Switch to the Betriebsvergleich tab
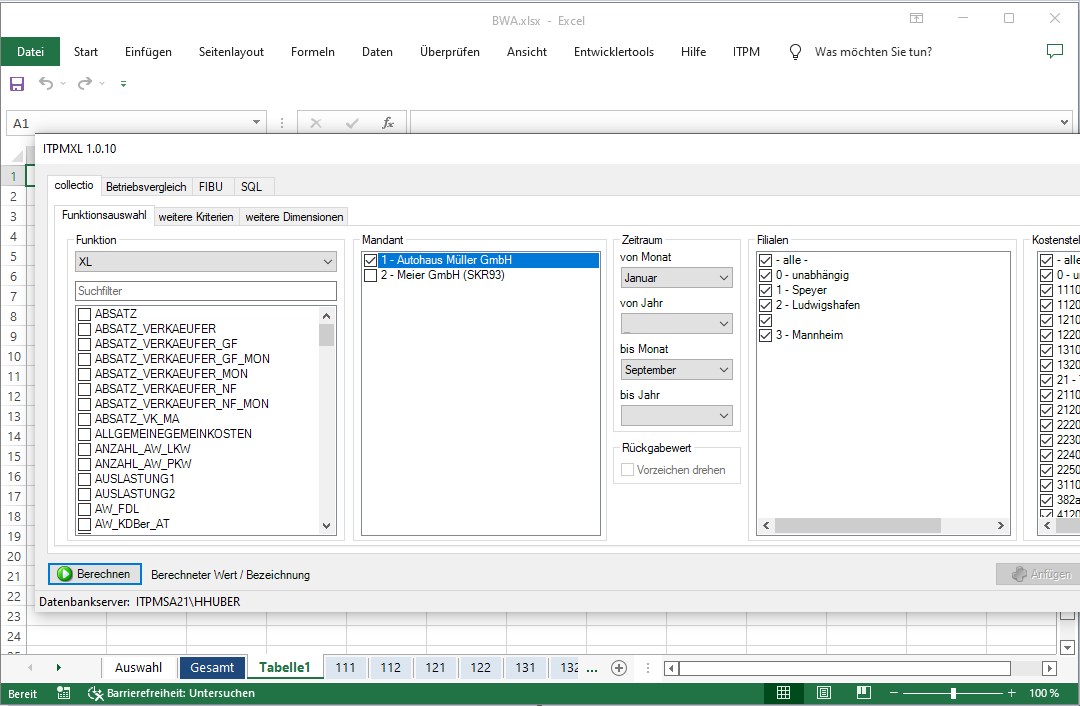The image size is (1080, 706). pyautogui.click(x=146, y=186)
